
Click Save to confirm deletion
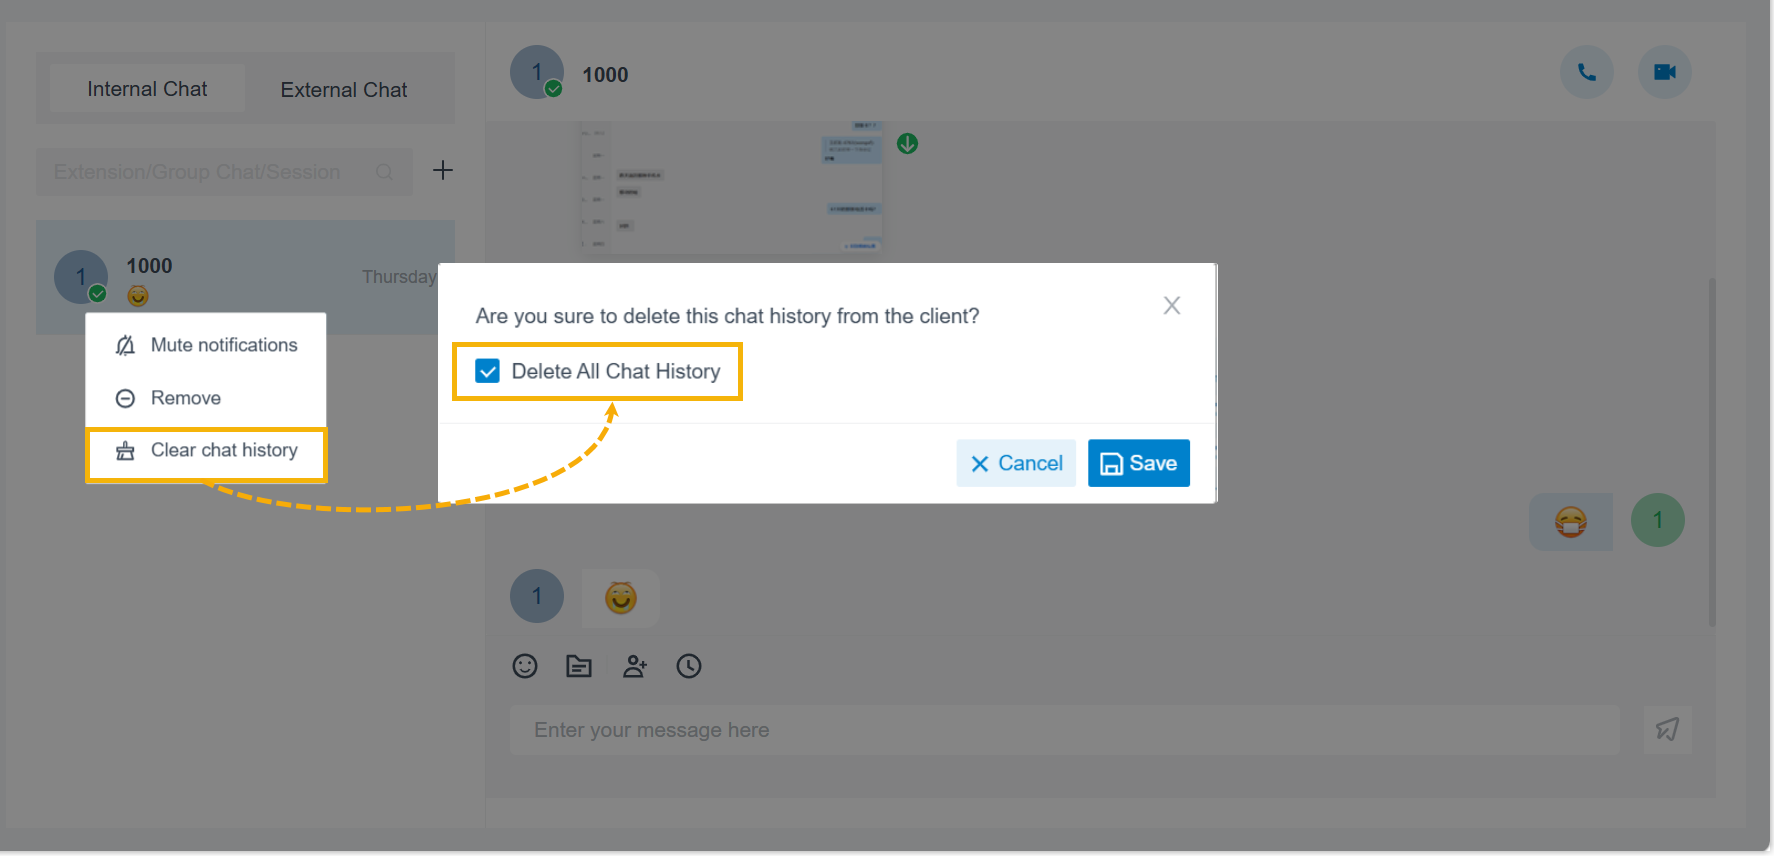1139,463
